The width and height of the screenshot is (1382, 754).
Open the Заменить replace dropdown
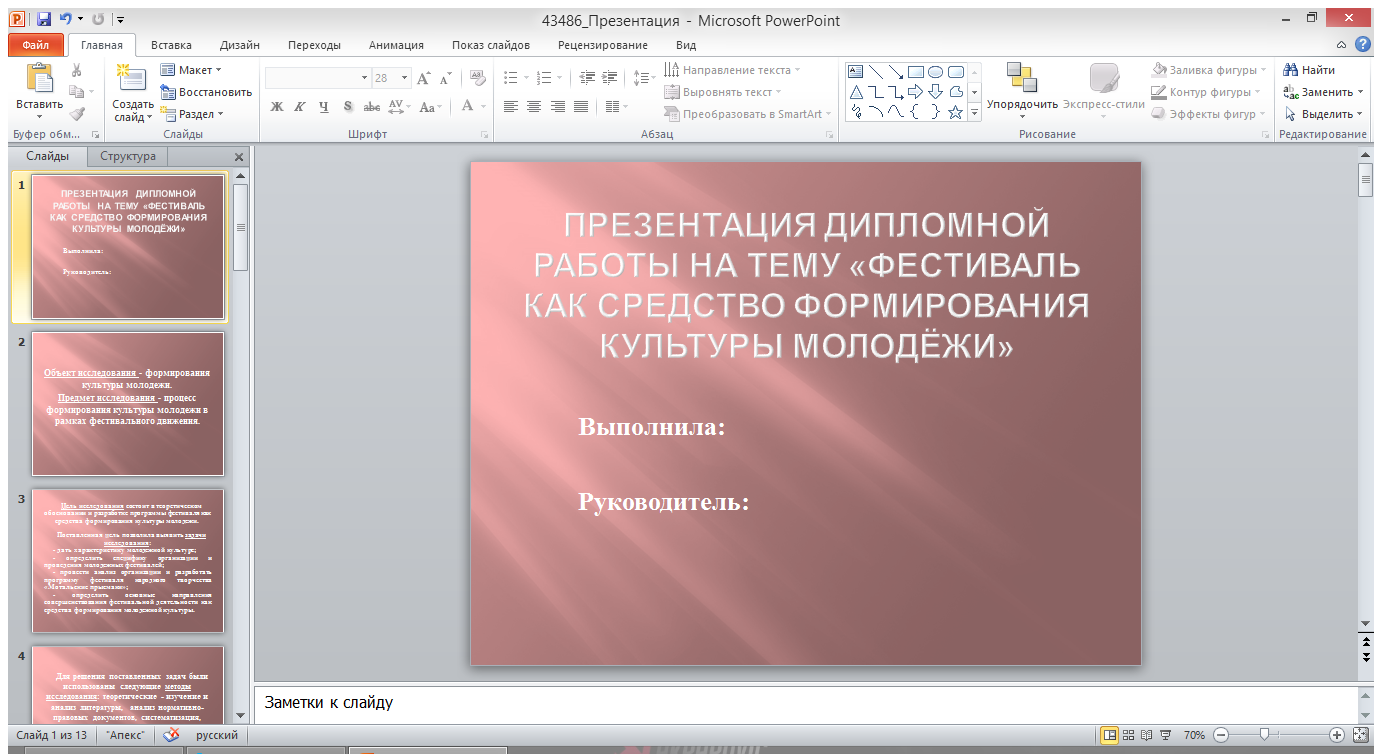click(1324, 92)
